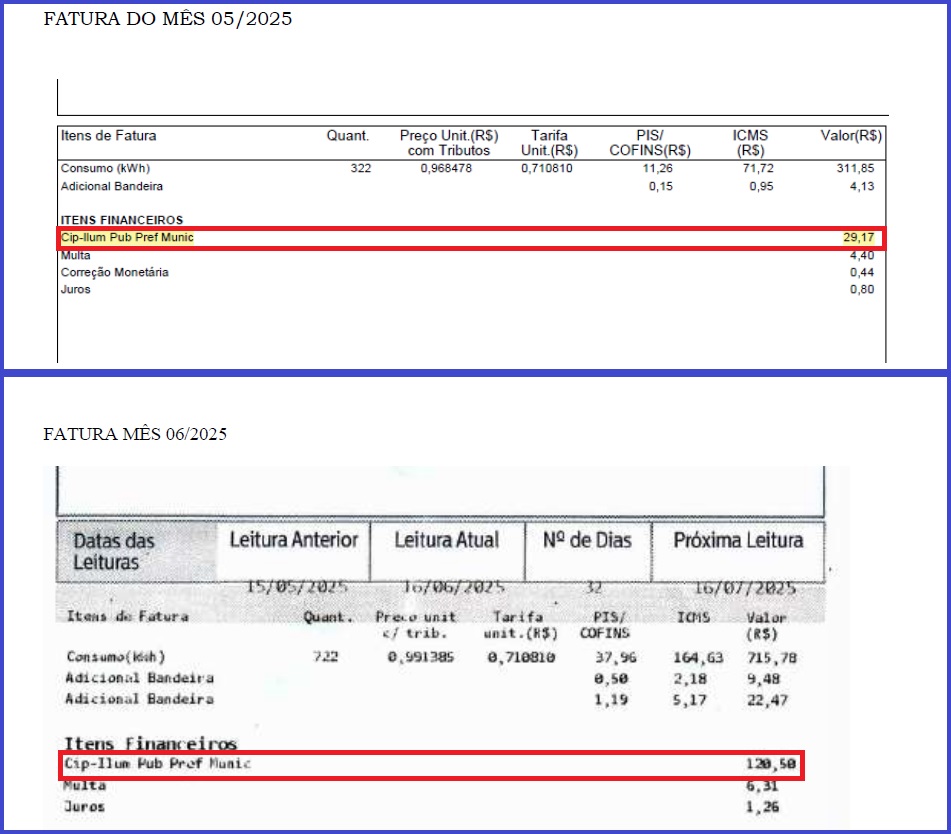Select the consumption quantity 722
The image size is (951, 834).
(x=327, y=657)
